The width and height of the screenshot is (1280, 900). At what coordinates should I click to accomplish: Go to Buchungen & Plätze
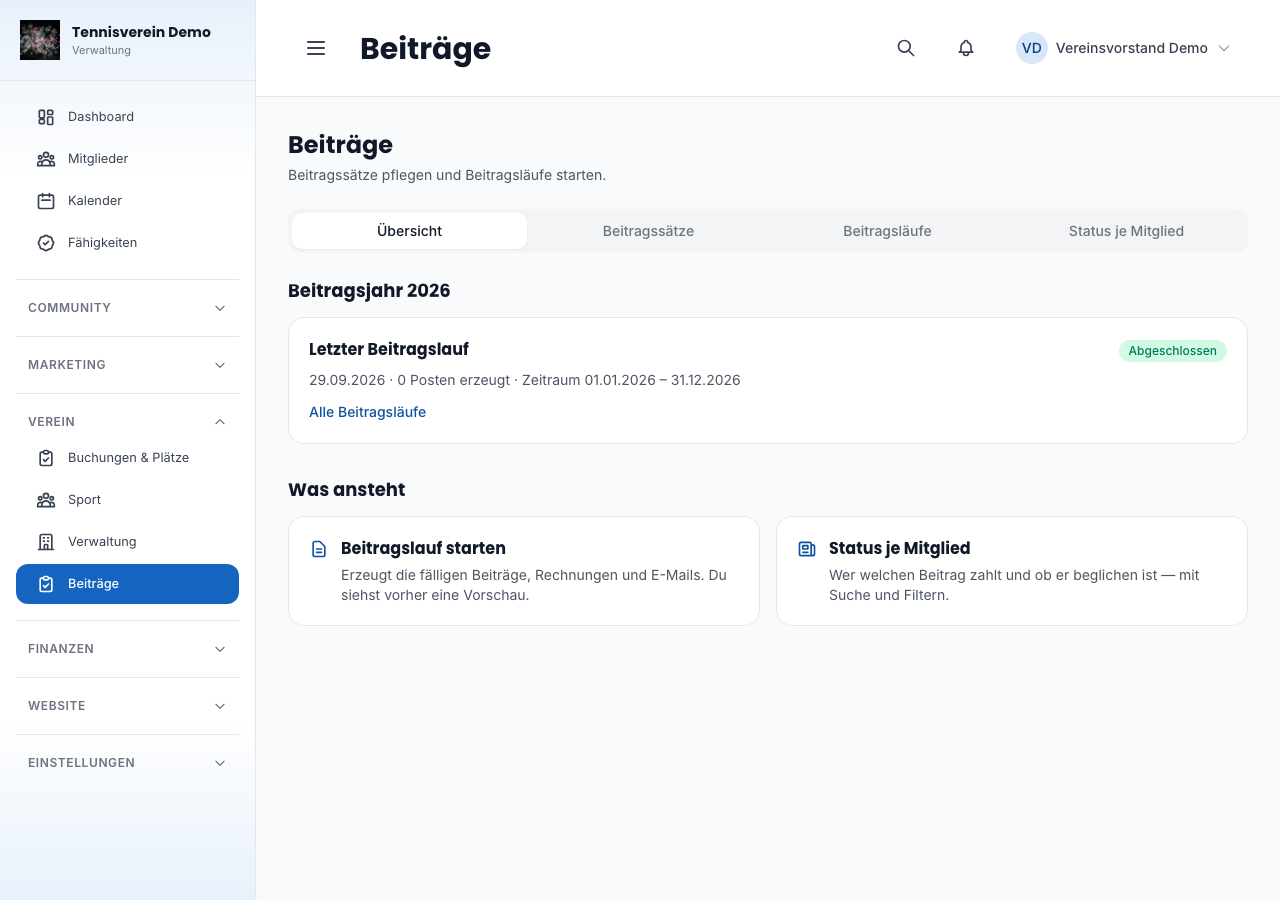click(127, 458)
